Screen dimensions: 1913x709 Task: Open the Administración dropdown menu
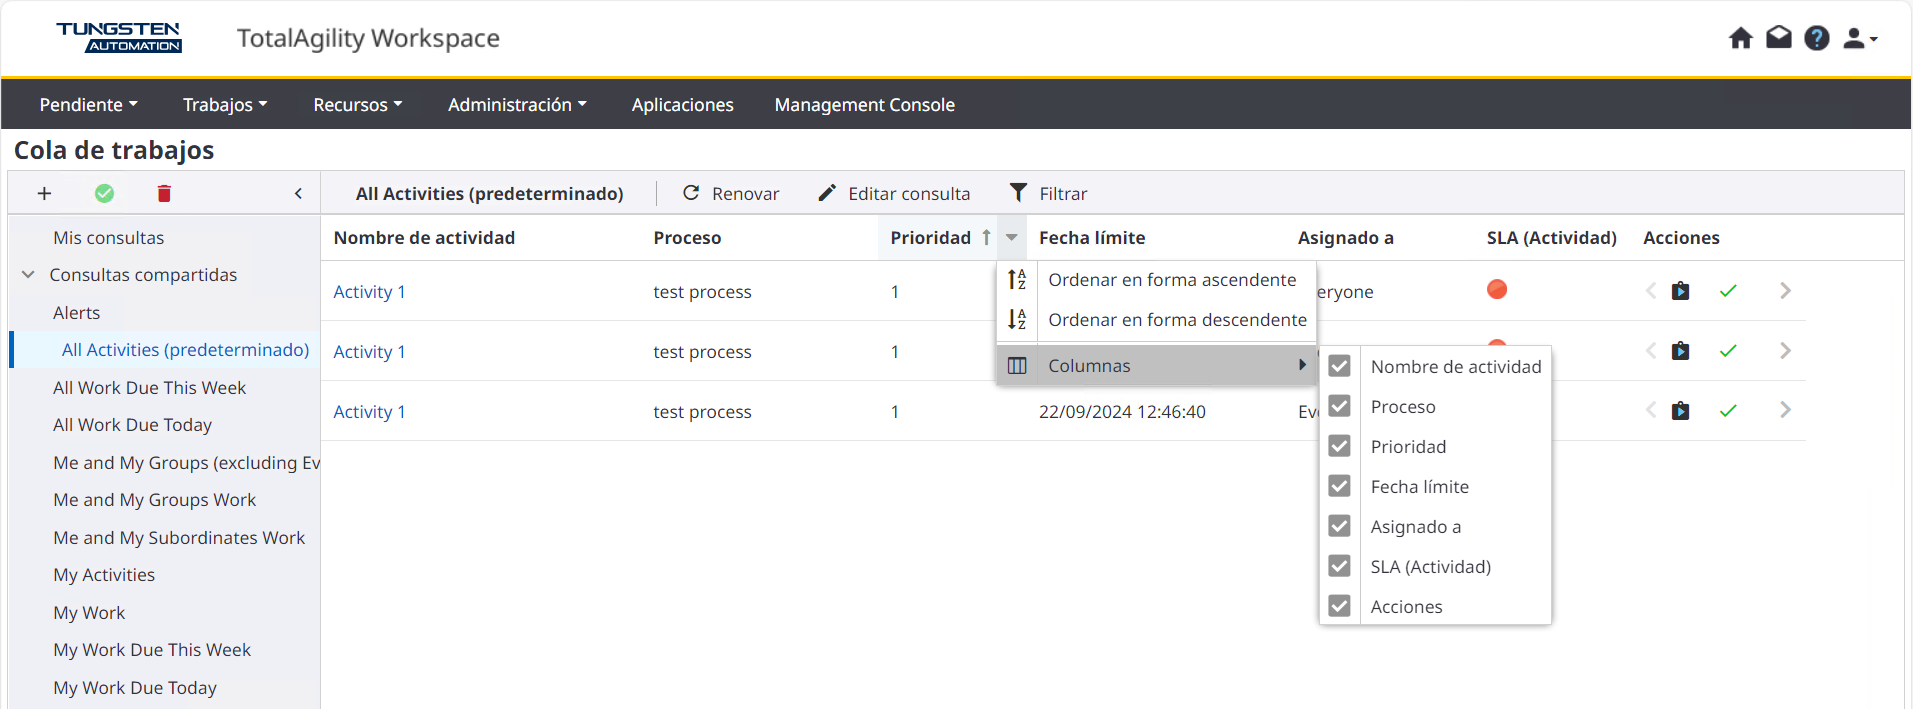coord(517,105)
